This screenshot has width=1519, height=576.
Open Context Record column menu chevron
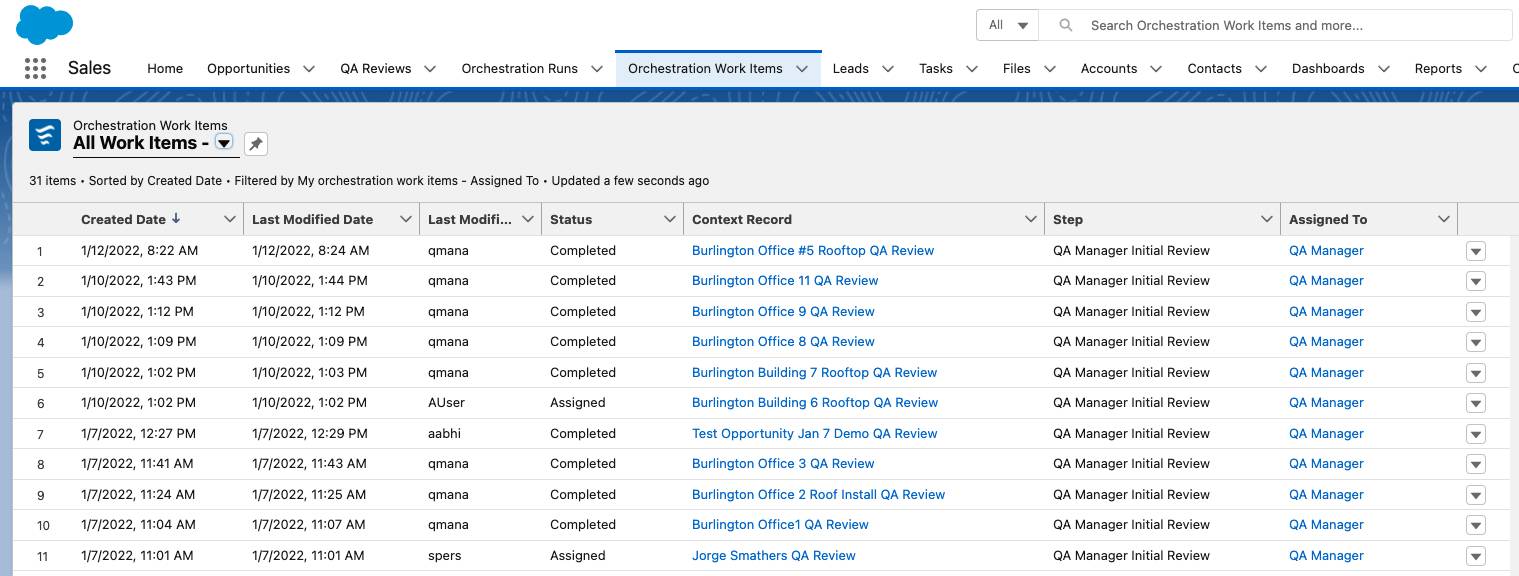(x=1031, y=219)
